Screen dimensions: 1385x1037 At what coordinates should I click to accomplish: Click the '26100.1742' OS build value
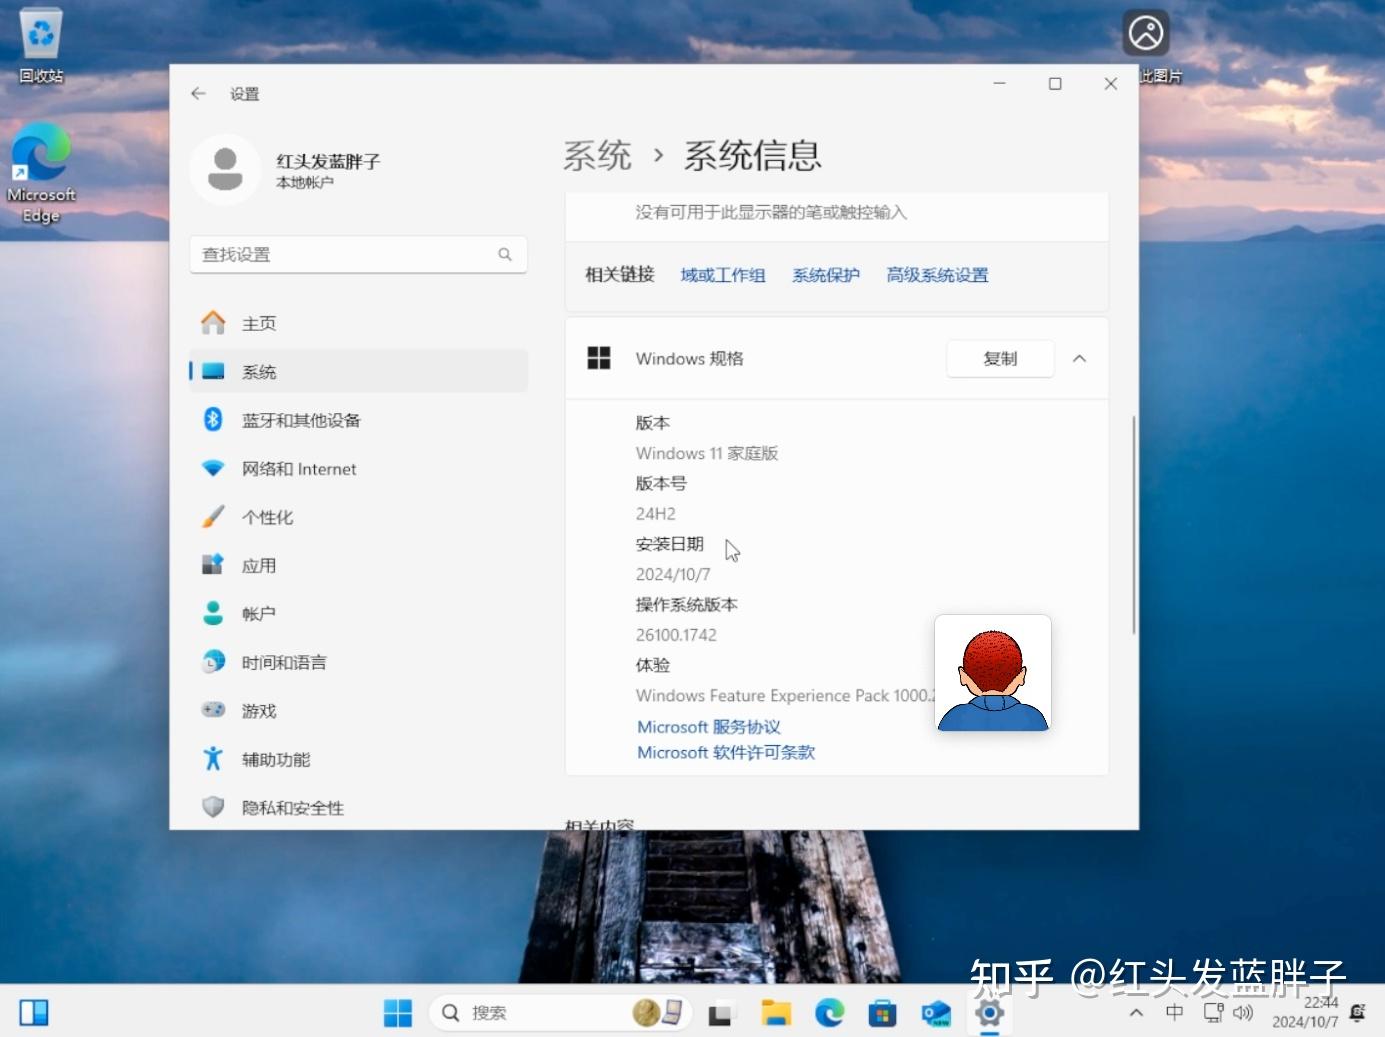click(676, 635)
